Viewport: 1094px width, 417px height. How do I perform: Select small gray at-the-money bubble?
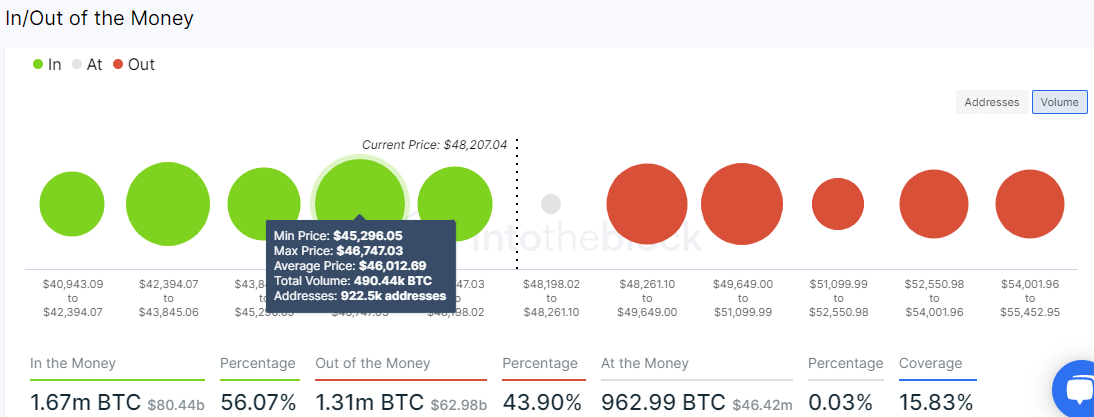click(551, 204)
